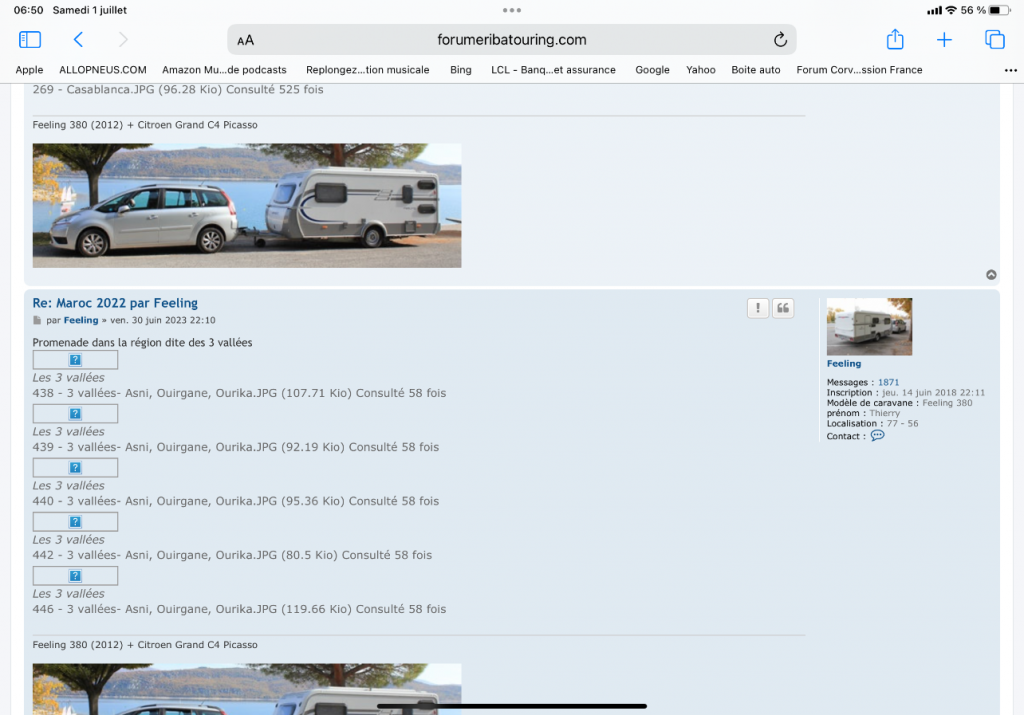This screenshot has width=1024, height=715.
Task: Open the LCL Banque et assurance bookmark
Action: (x=553, y=70)
